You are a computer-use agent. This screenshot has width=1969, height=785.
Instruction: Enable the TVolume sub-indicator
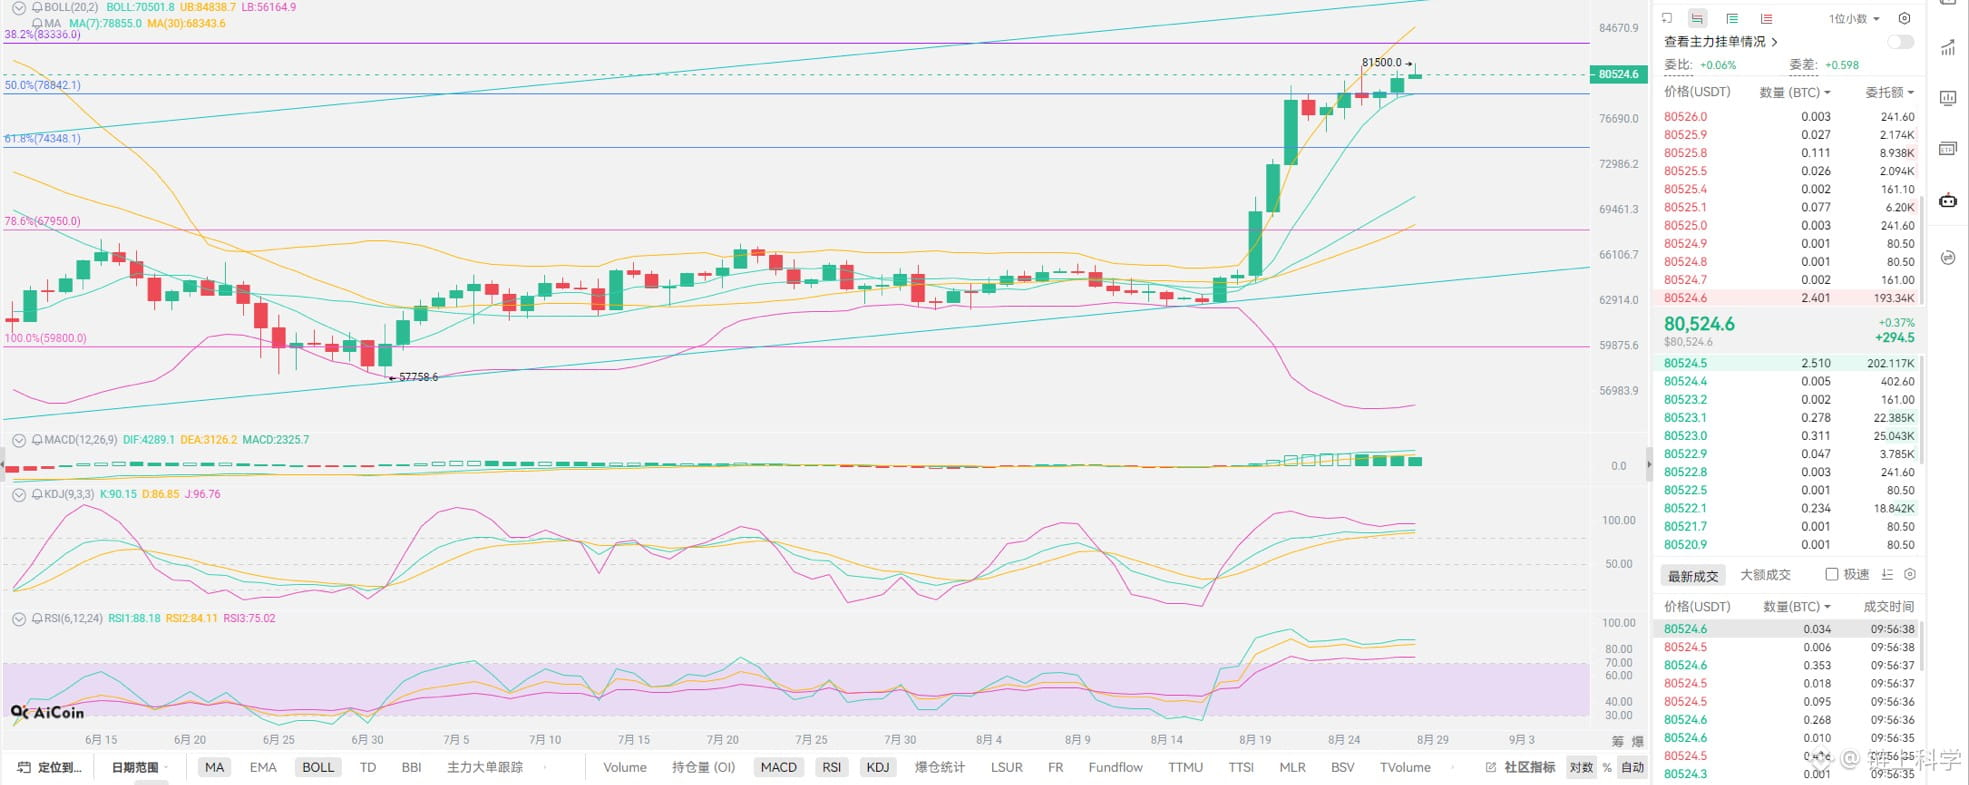point(1405,768)
